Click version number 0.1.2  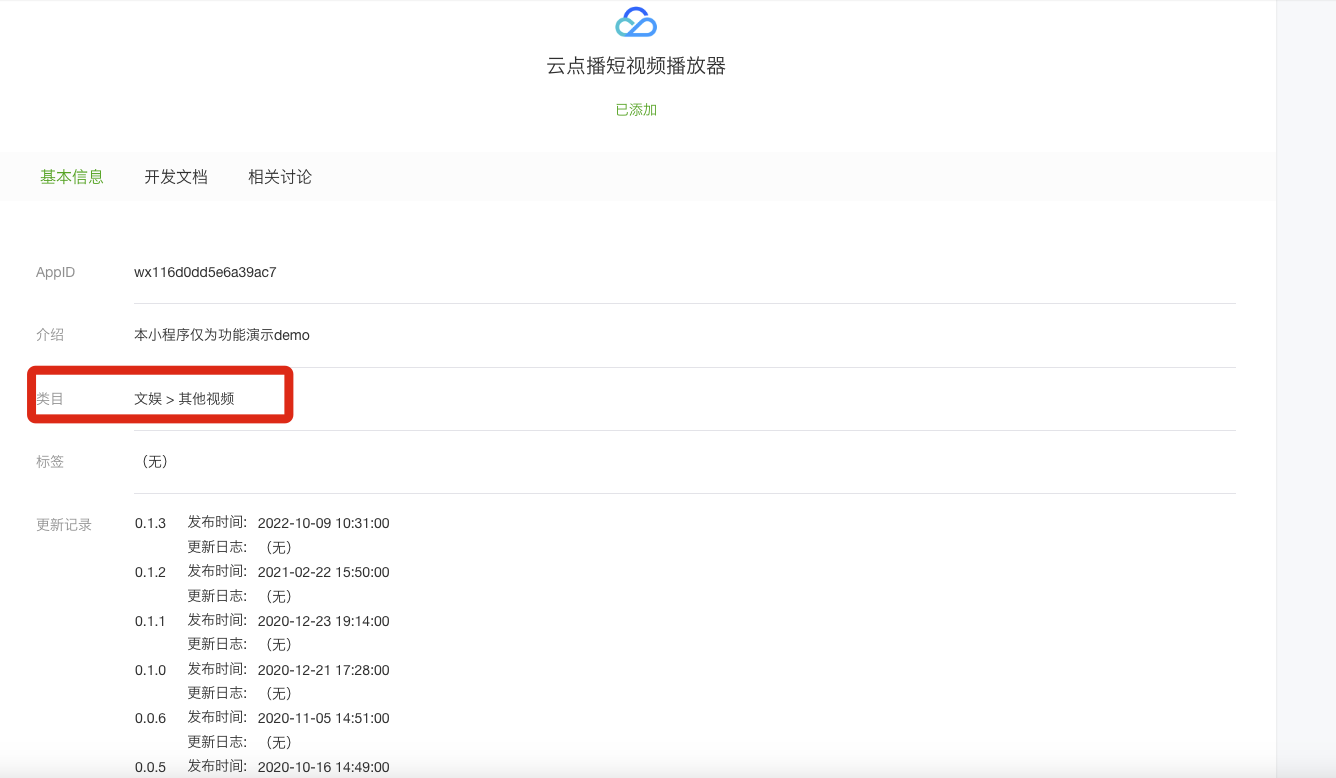(150, 572)
